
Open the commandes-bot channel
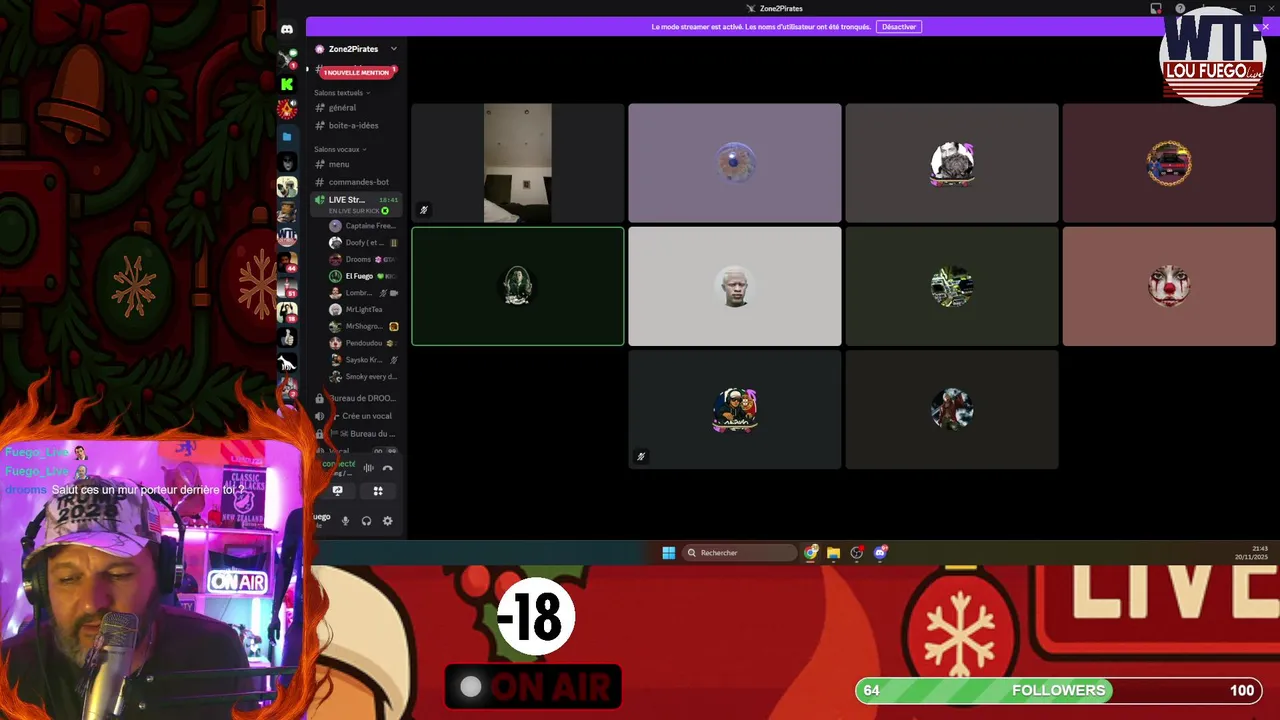(x=356, y=182)
